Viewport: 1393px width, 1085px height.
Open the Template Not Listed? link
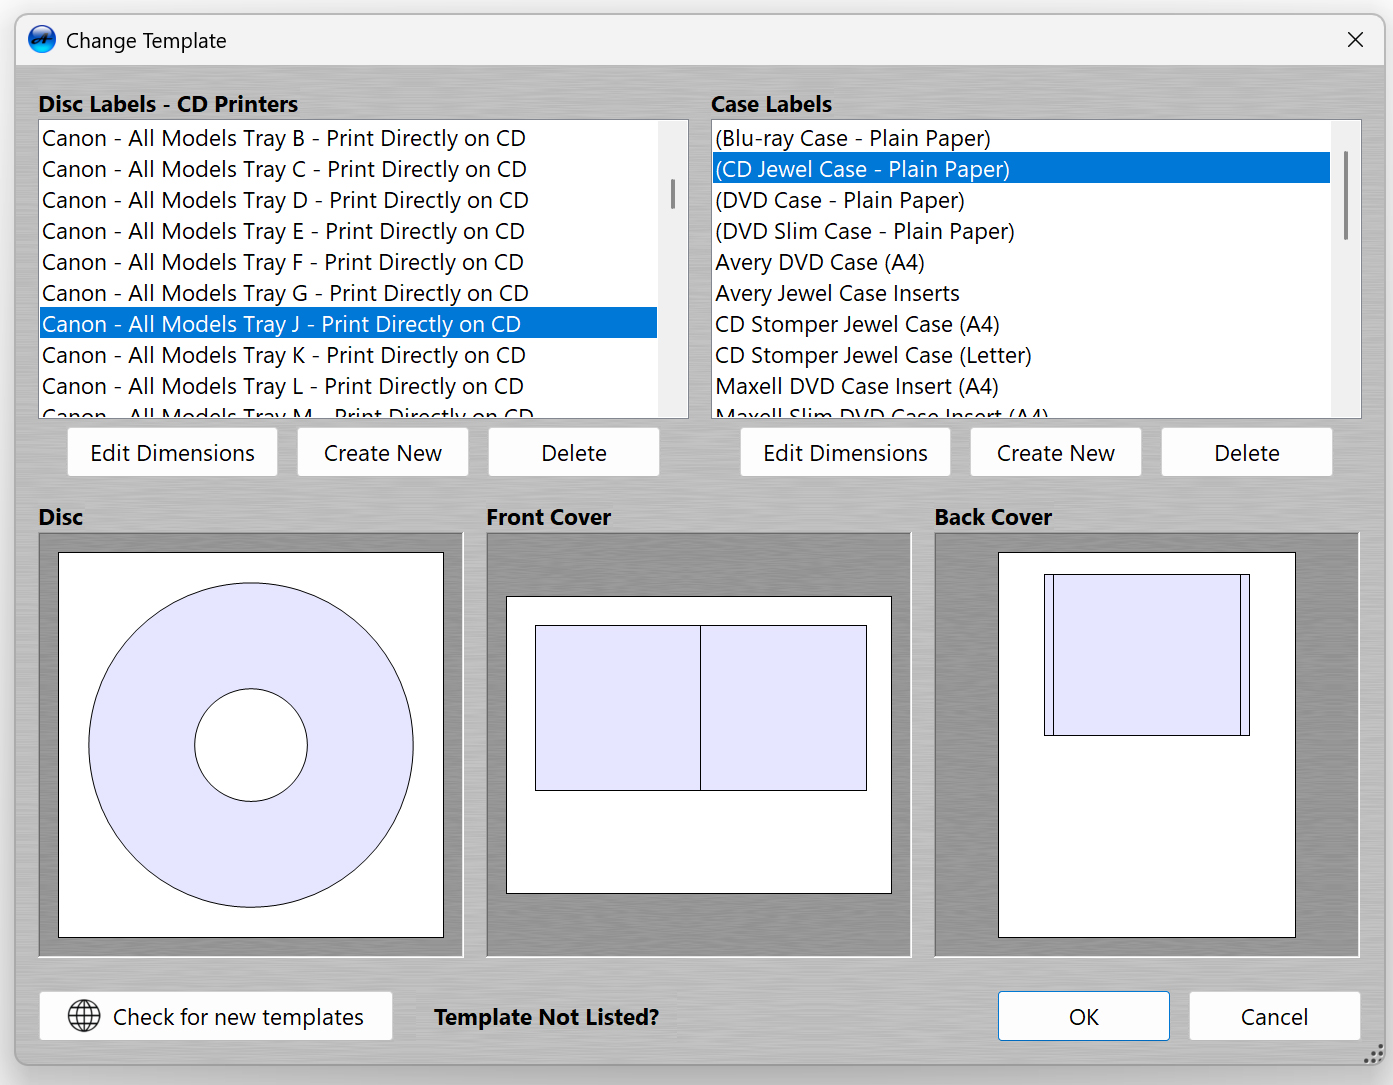pos(546,1017)
